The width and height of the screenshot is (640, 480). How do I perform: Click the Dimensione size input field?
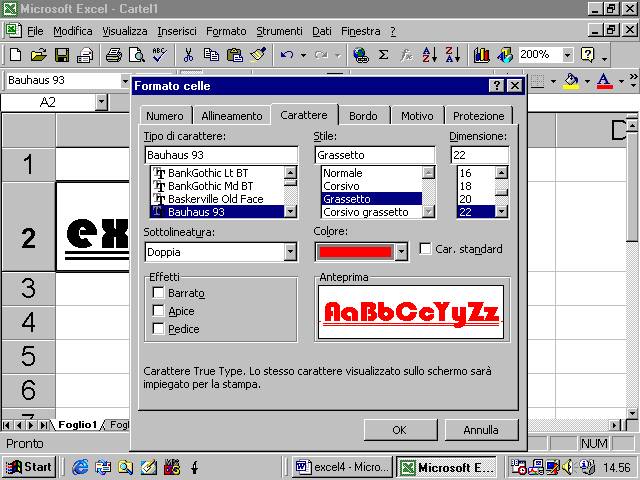coord(480,155)
